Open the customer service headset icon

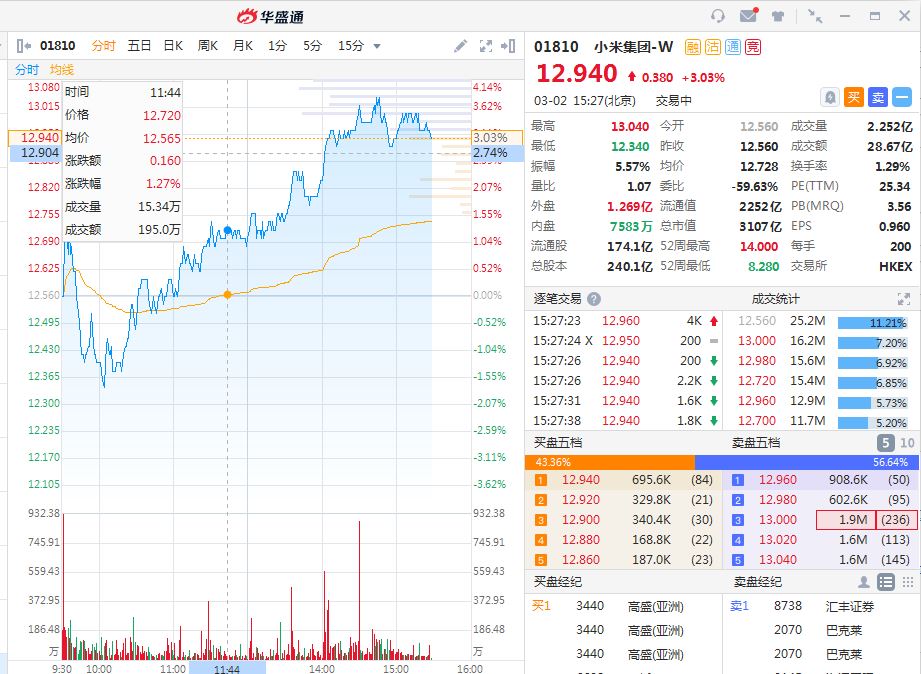718,16
